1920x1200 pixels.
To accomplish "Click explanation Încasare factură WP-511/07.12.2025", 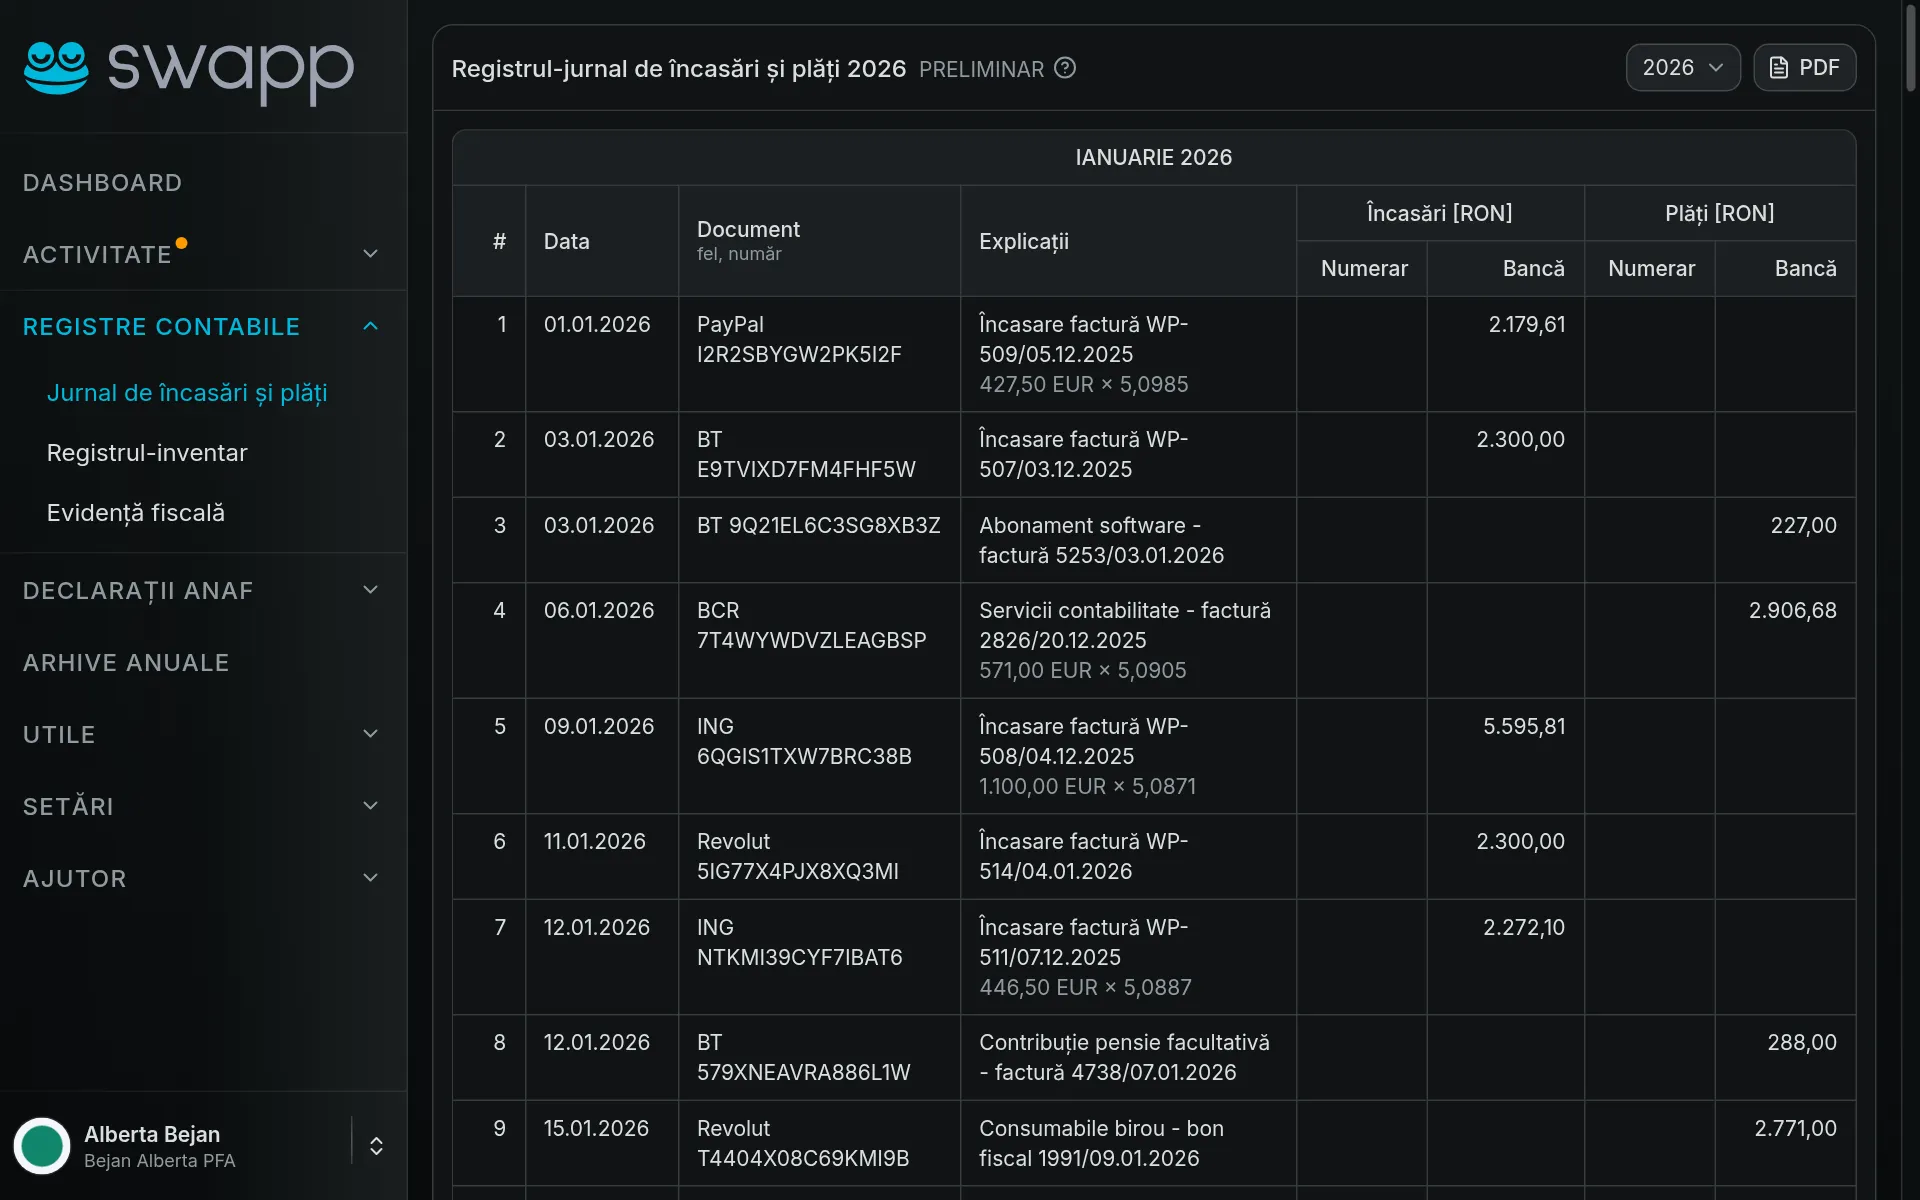I will click(1083, 942).
